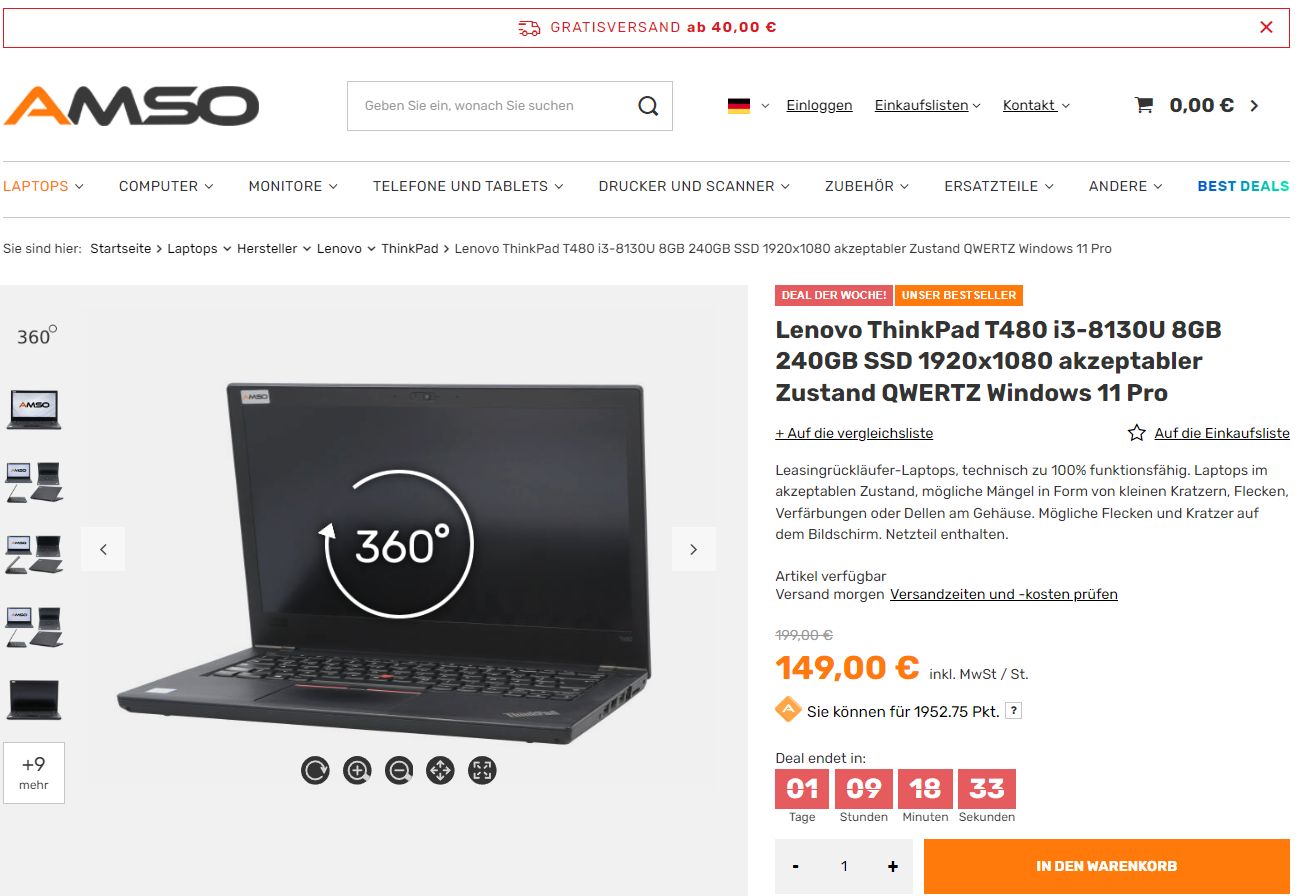Open fullscreen view icon under image
This screenshot has width=1299, height=896.
click(x=482, y=770)
